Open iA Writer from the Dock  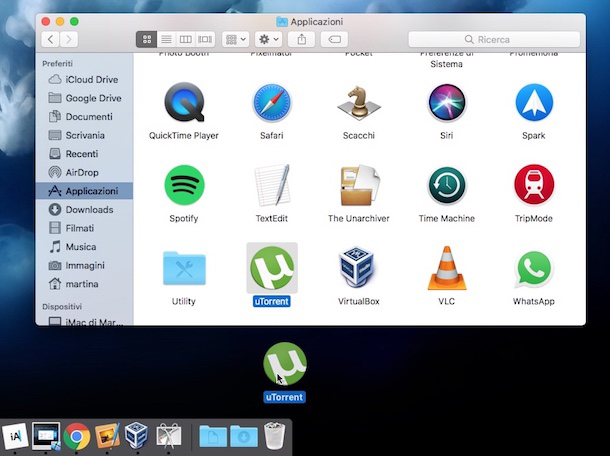(15, 436)
